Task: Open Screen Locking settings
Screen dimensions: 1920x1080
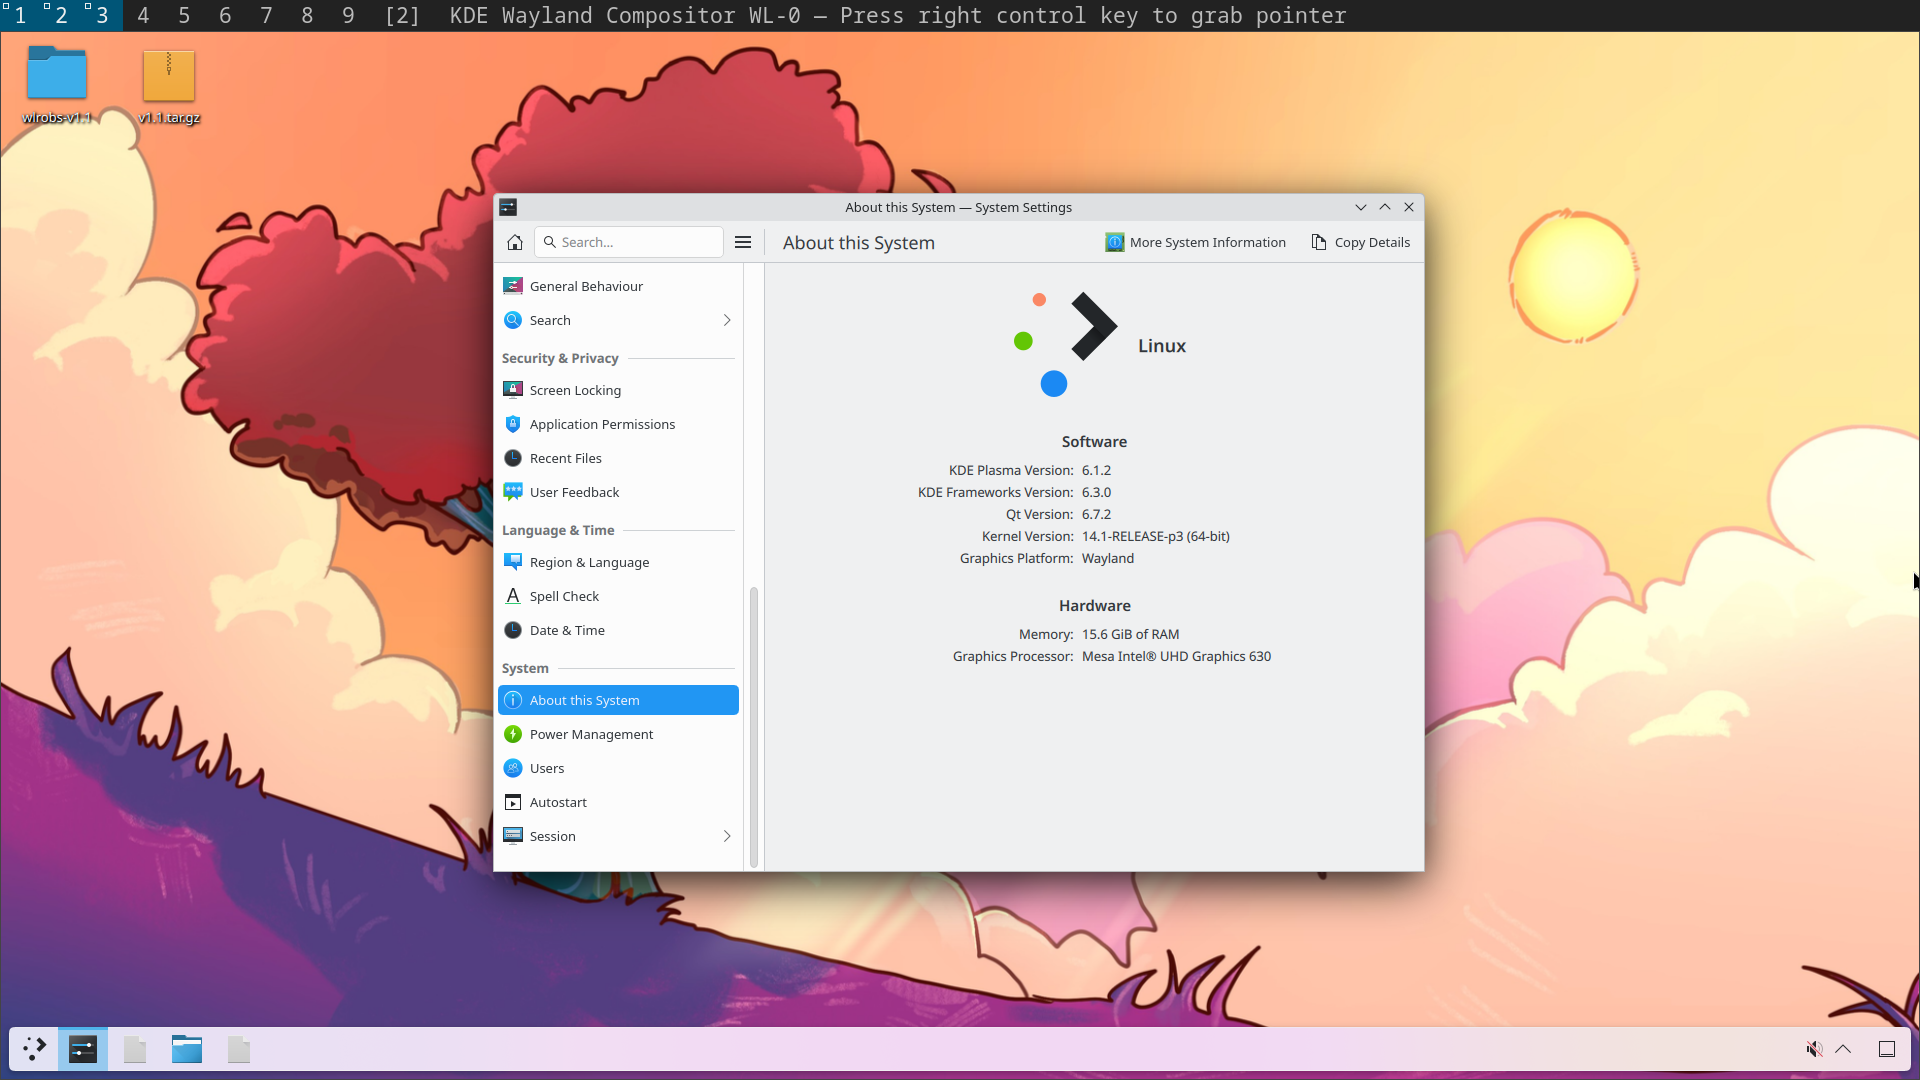Action: coord(575,390)
